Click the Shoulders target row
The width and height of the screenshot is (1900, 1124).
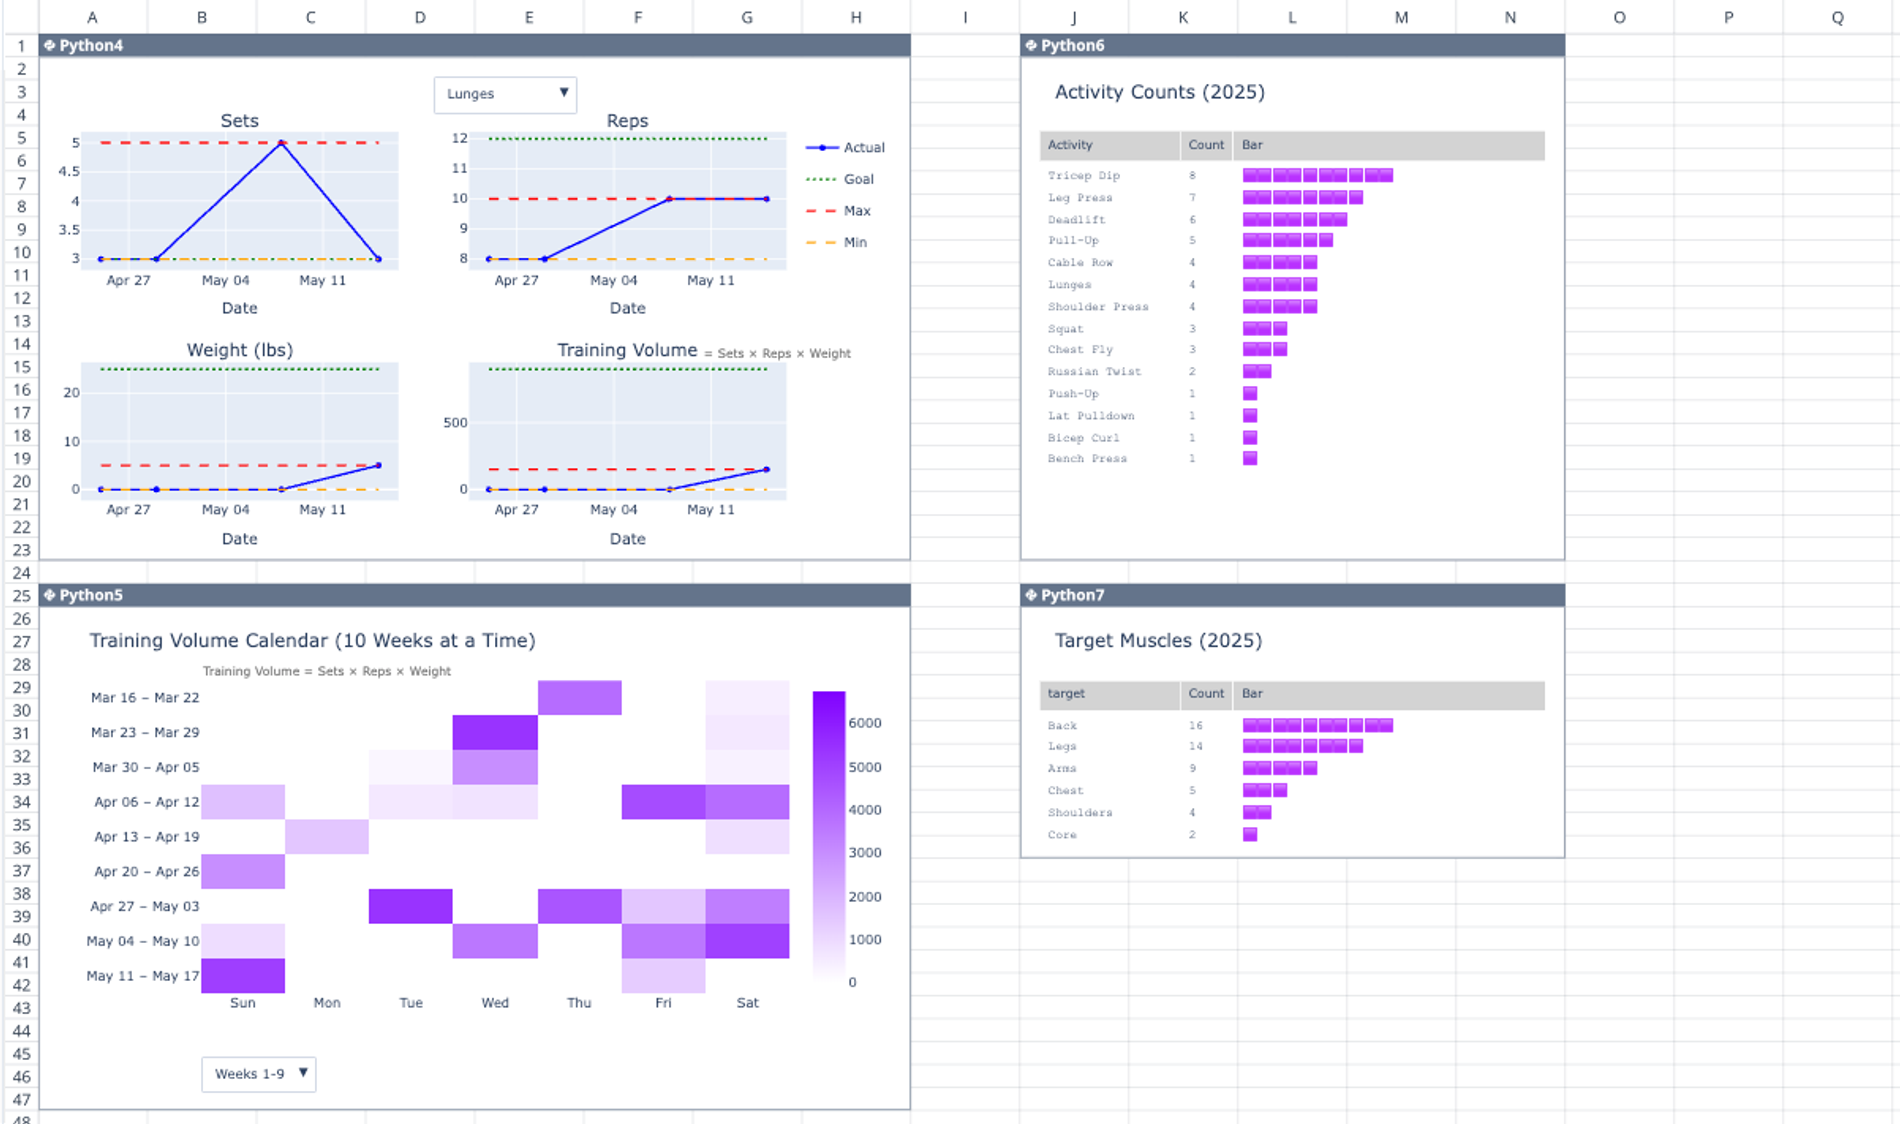(1292, 812)
